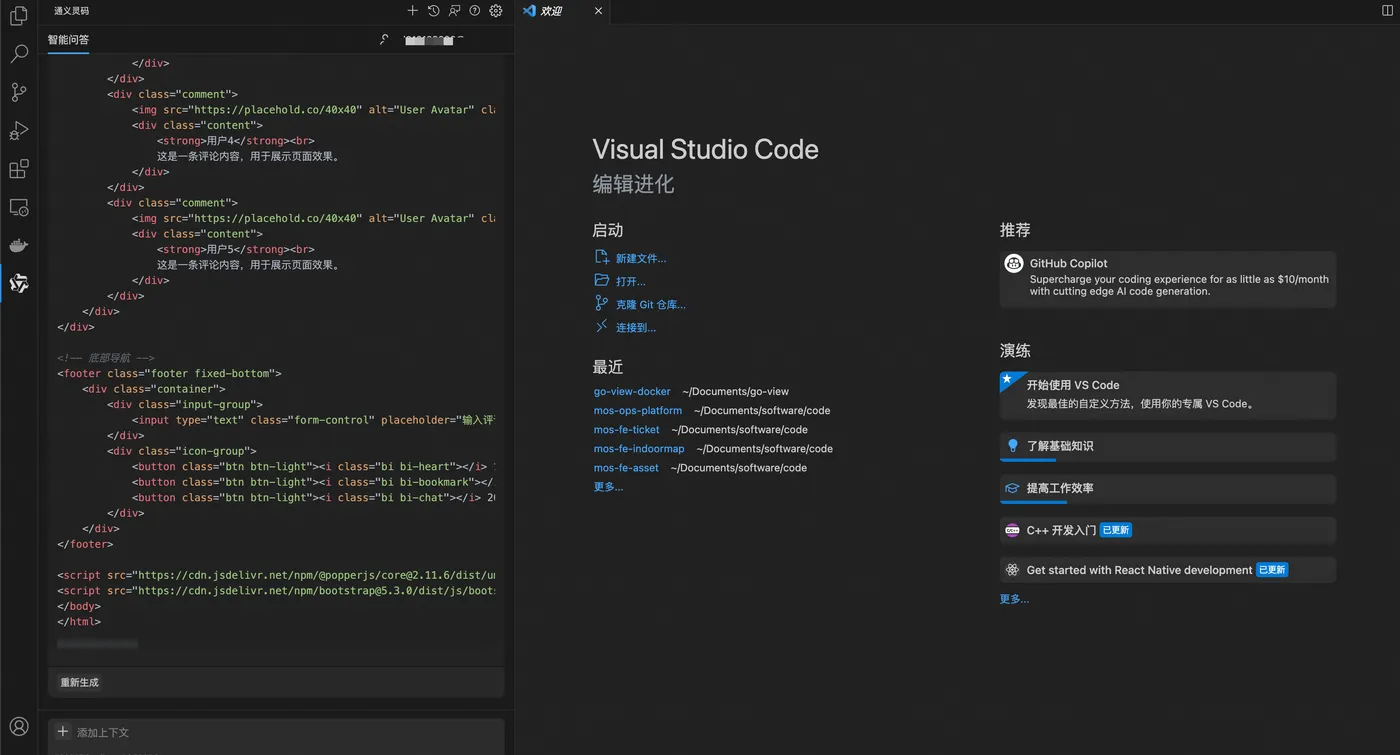The image size is (1400, 755).
Task: Start a new chat with plus icon
Action: (412, 11)
